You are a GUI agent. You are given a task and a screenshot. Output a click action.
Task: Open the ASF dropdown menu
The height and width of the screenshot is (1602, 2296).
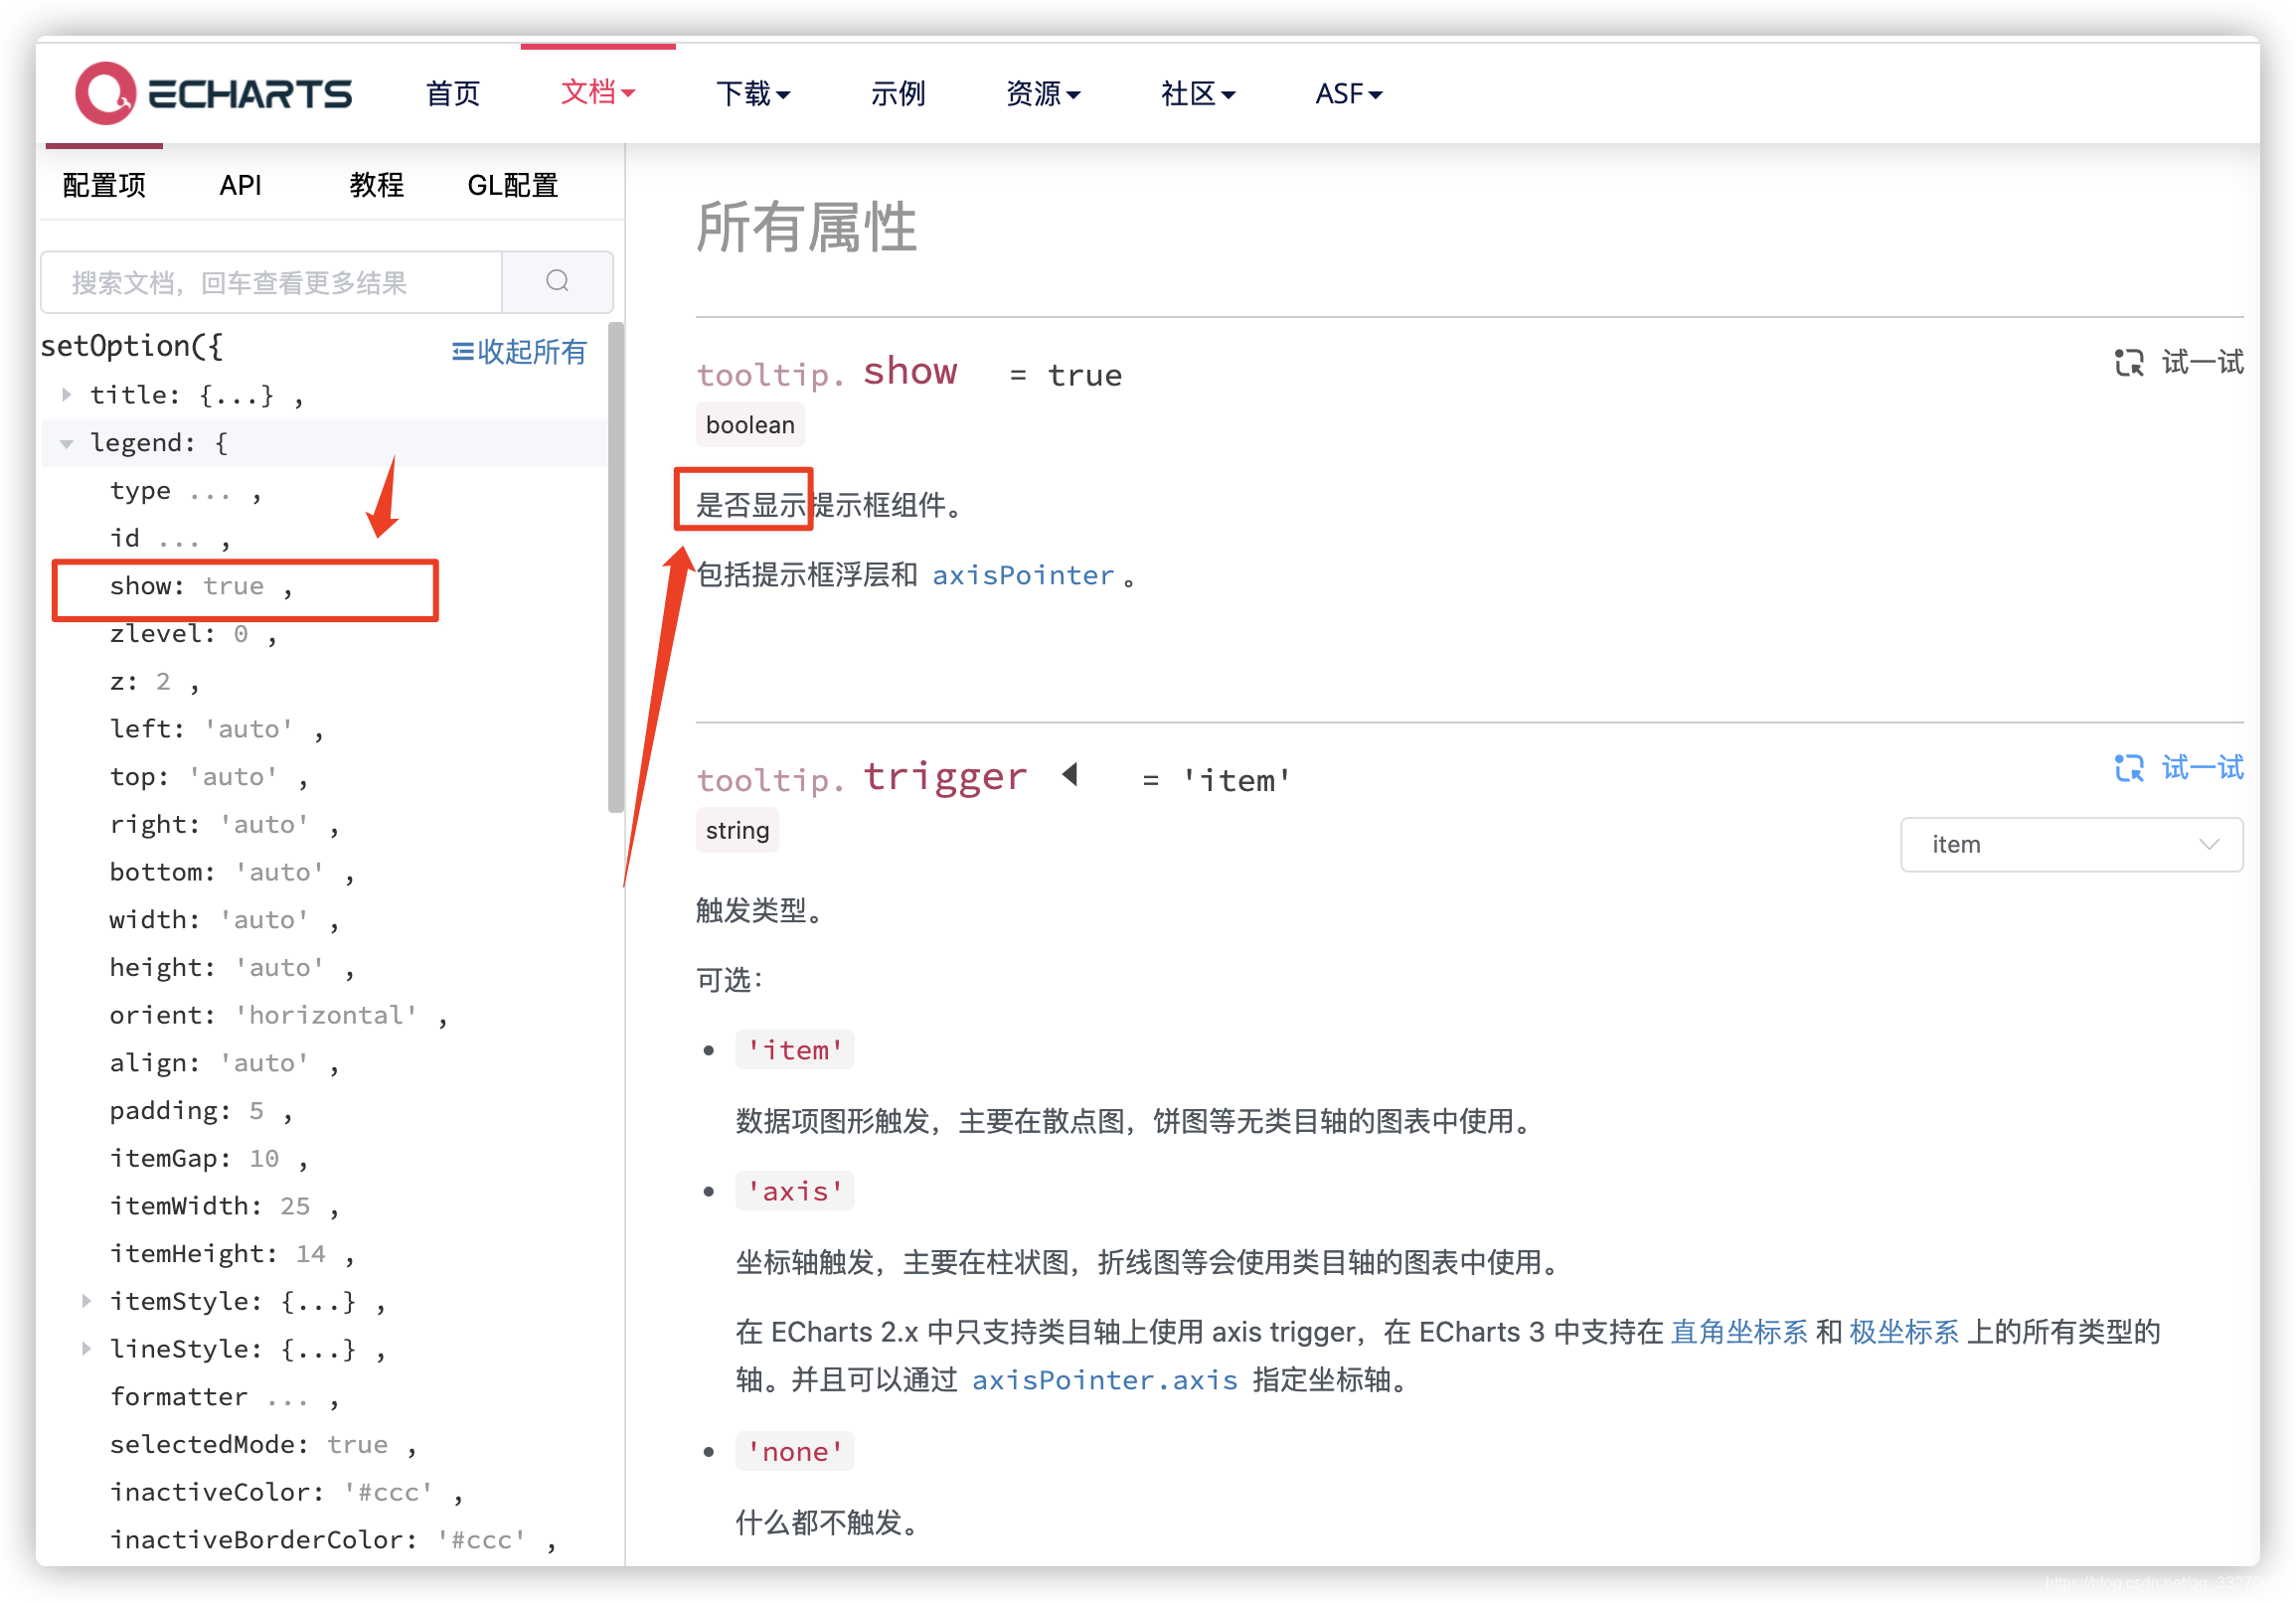1349,93
